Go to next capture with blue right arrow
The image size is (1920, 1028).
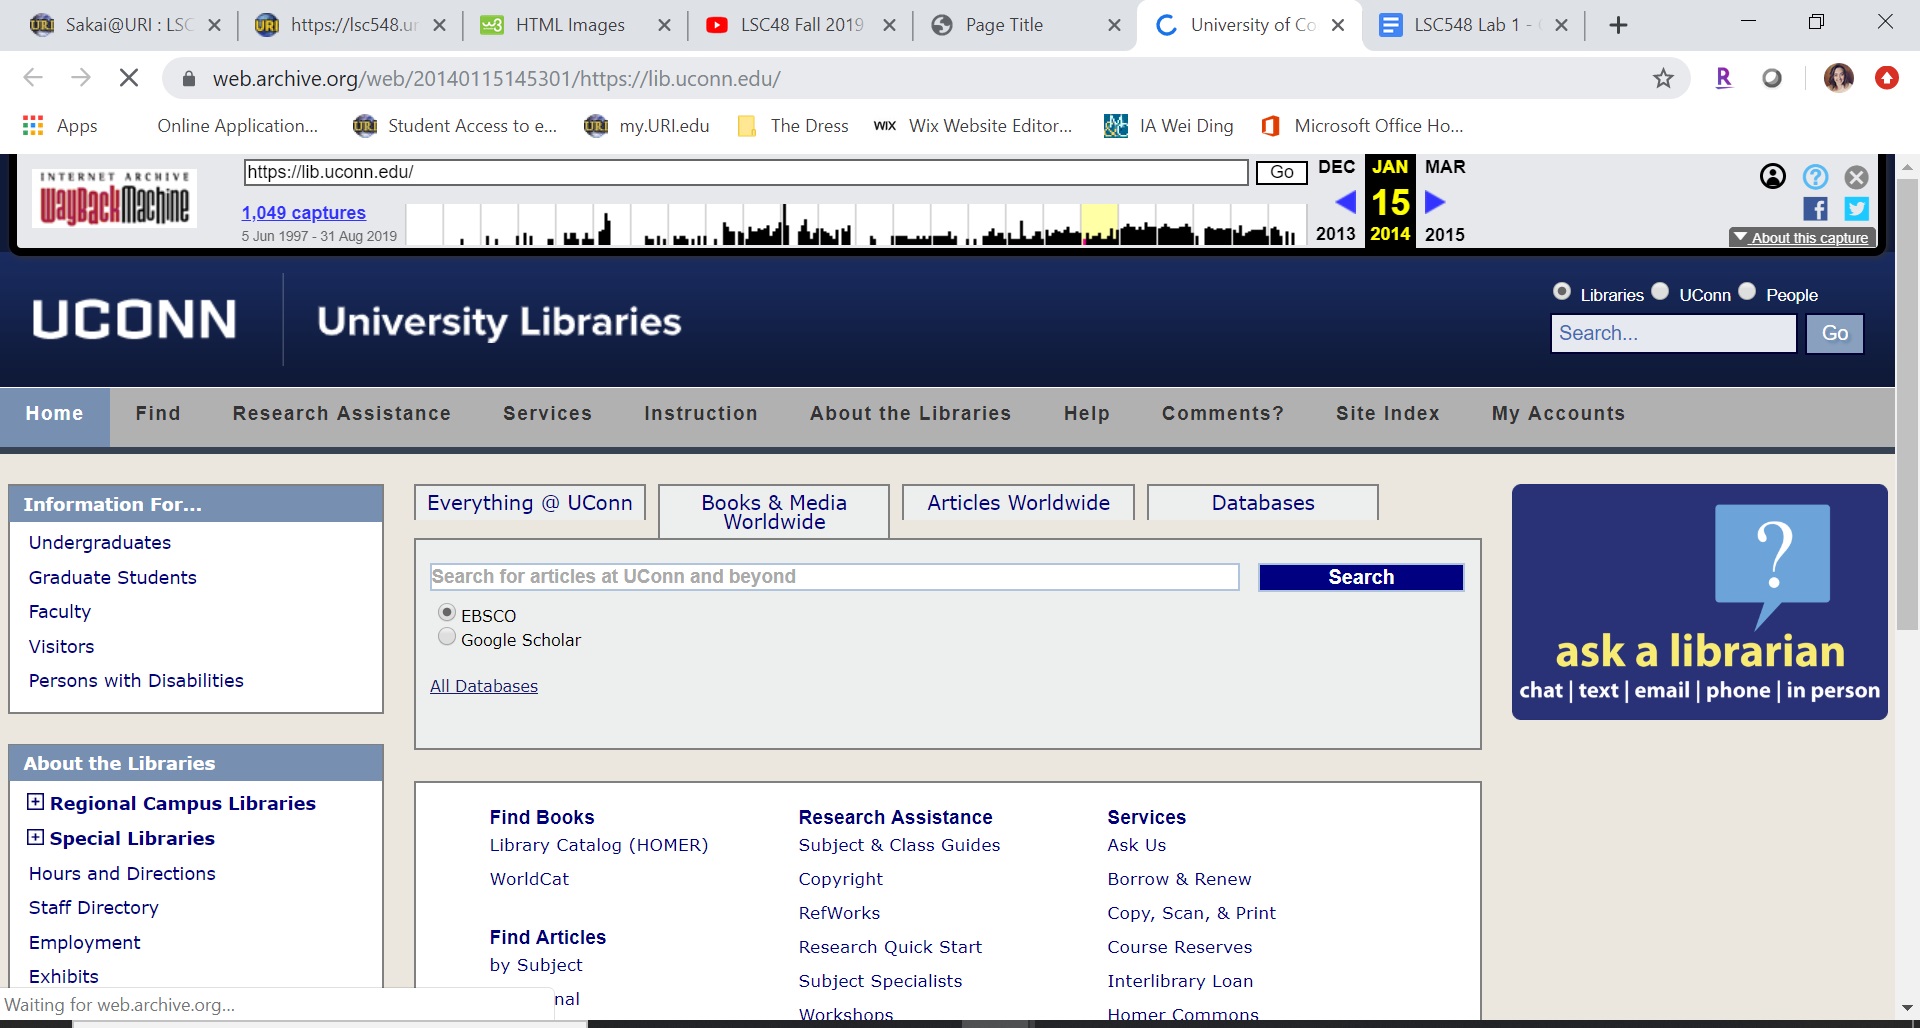1435,202
